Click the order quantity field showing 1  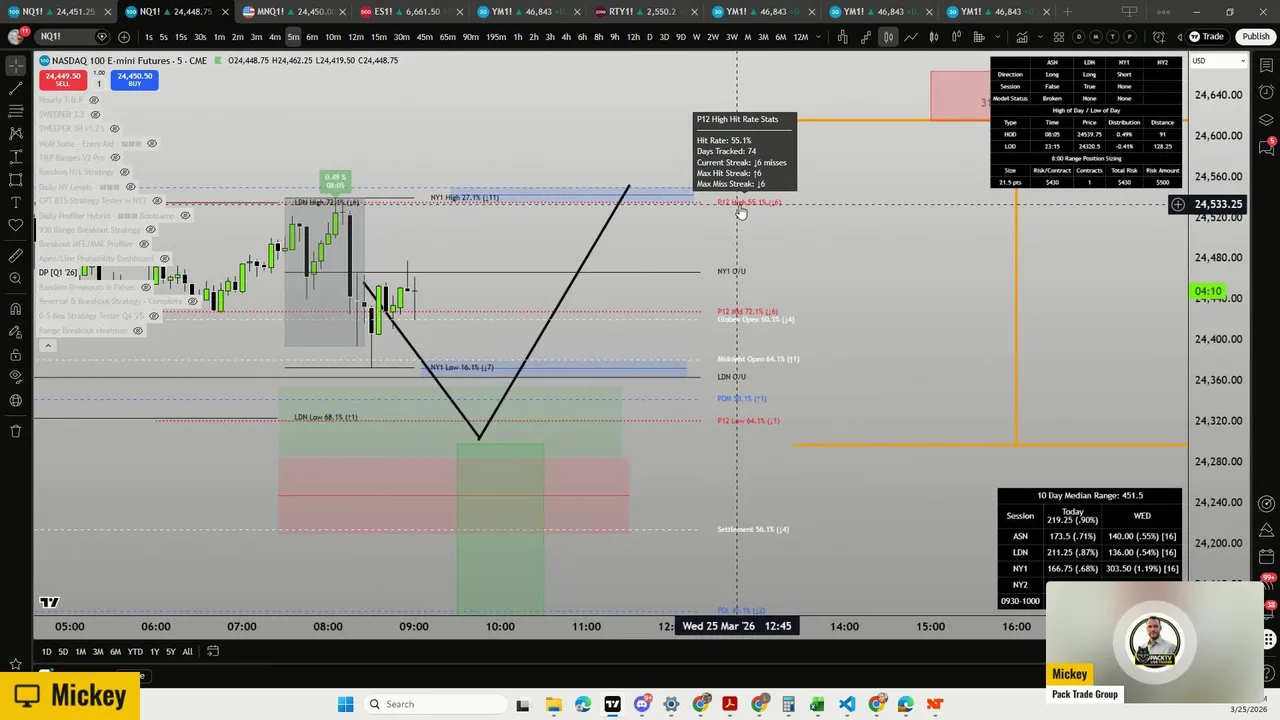pyautogui.click(x=98, y=83)
